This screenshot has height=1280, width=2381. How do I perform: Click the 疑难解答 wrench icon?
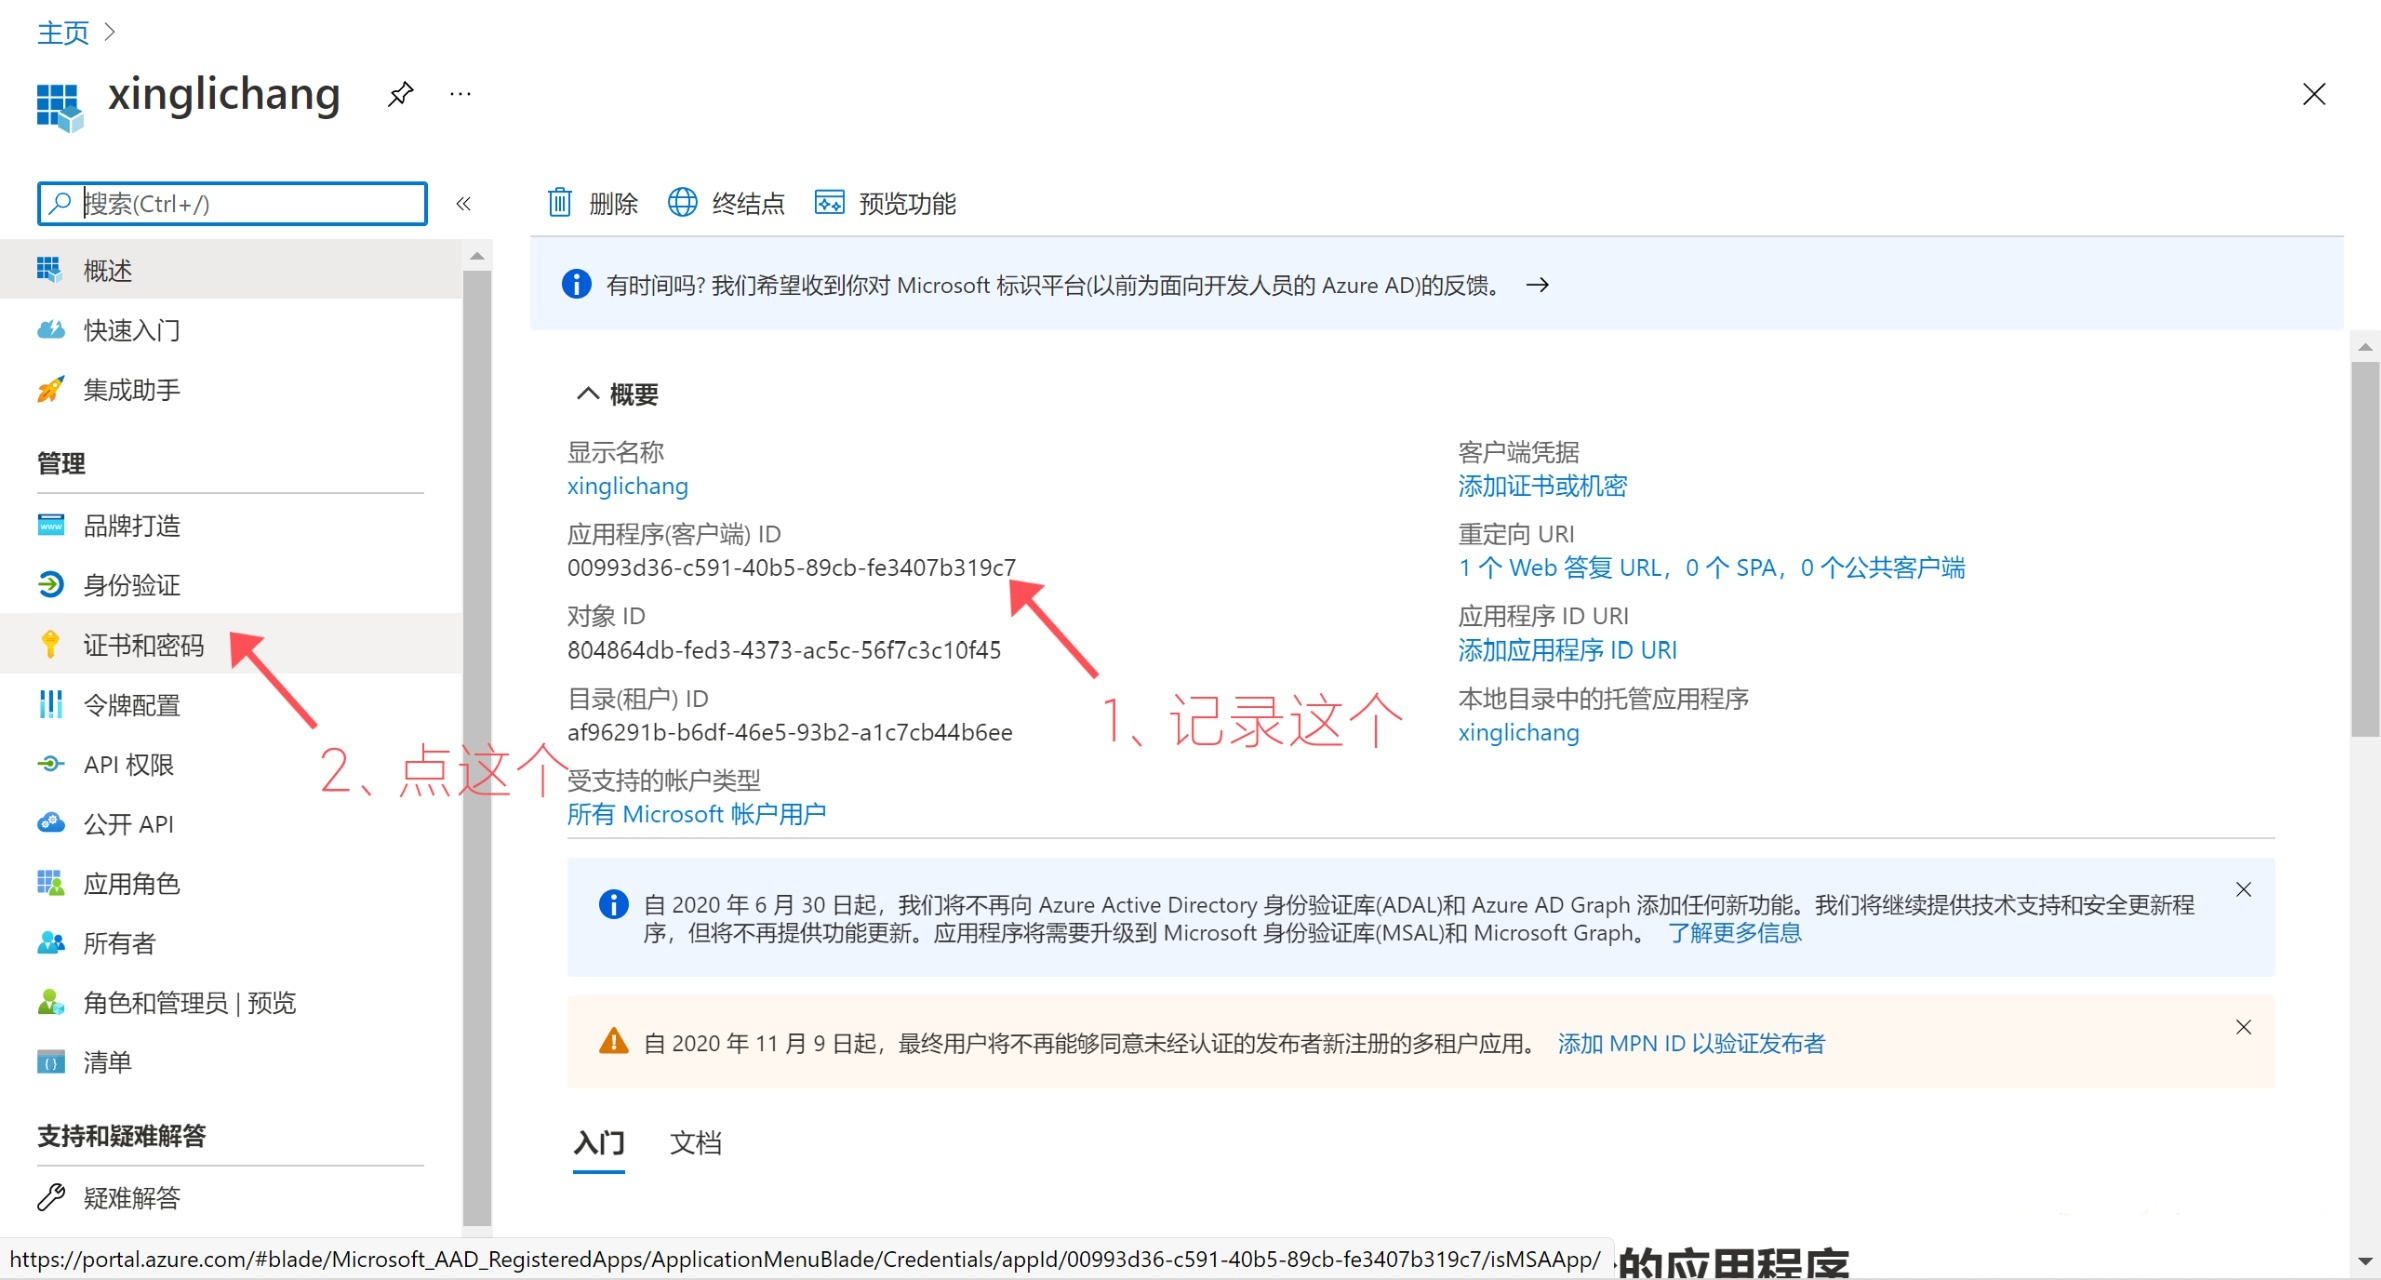tap(51, 1197)
